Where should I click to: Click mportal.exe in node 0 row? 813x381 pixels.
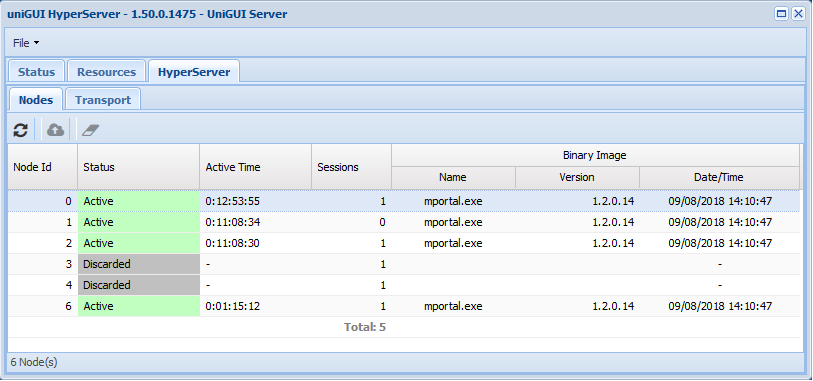pyautogui.click(x=453, y=201)
